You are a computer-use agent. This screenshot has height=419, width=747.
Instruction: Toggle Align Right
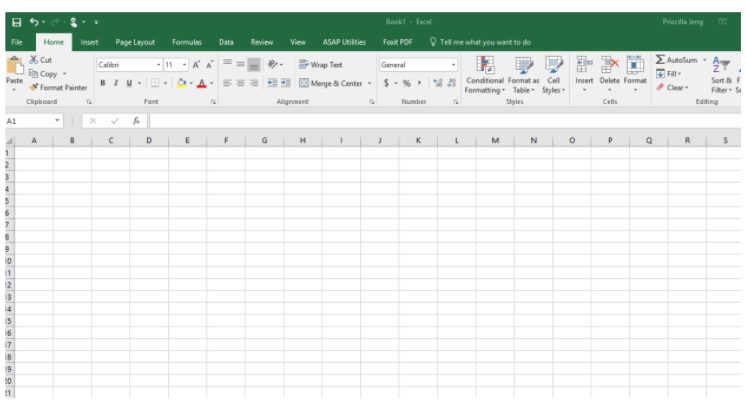(x=254, y=83)
